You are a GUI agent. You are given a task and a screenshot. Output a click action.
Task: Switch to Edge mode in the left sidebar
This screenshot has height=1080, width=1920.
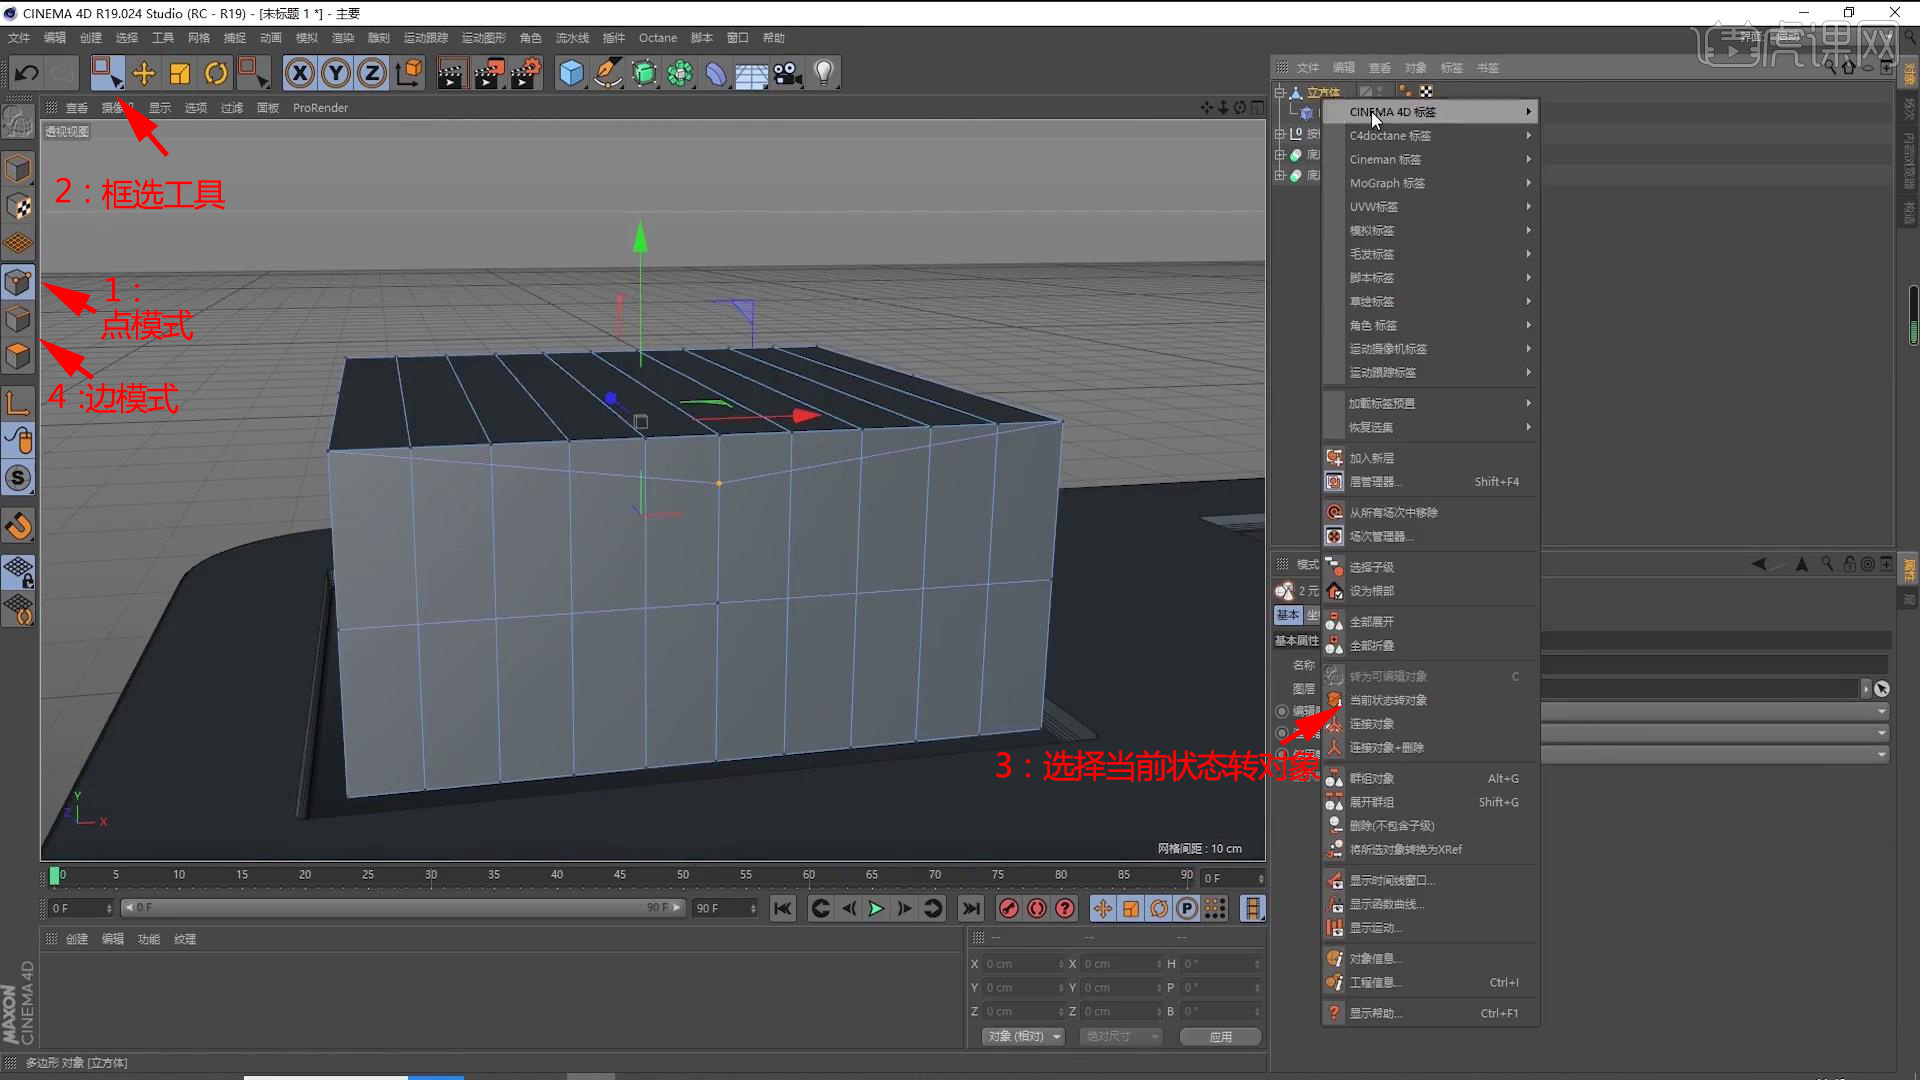tap(18, 320)
